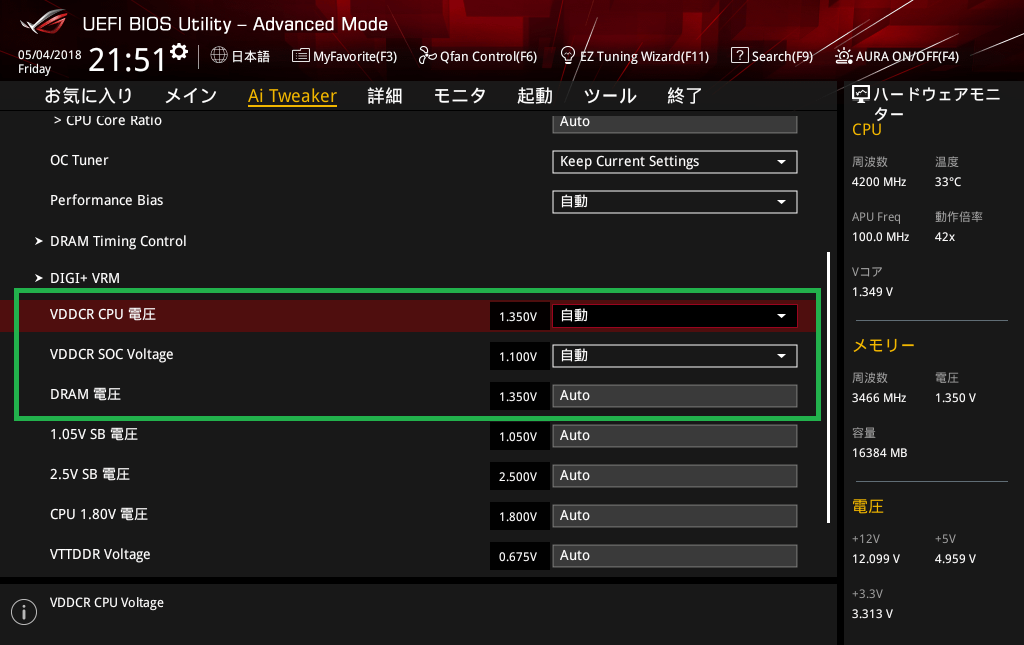Viewport: 1024px width, 645px height.
Task: Select the DRAM 電圧 label
Action: (x=86, y=394)
